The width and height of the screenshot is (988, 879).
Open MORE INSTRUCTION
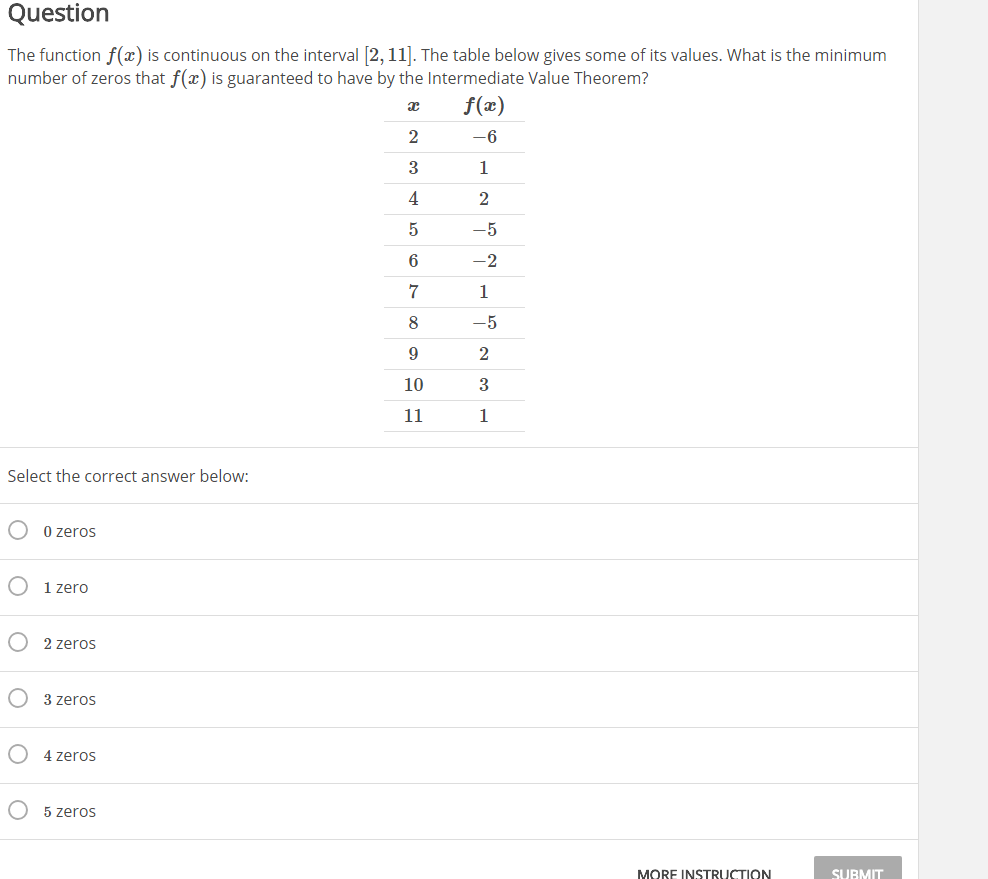pos(704,871)
